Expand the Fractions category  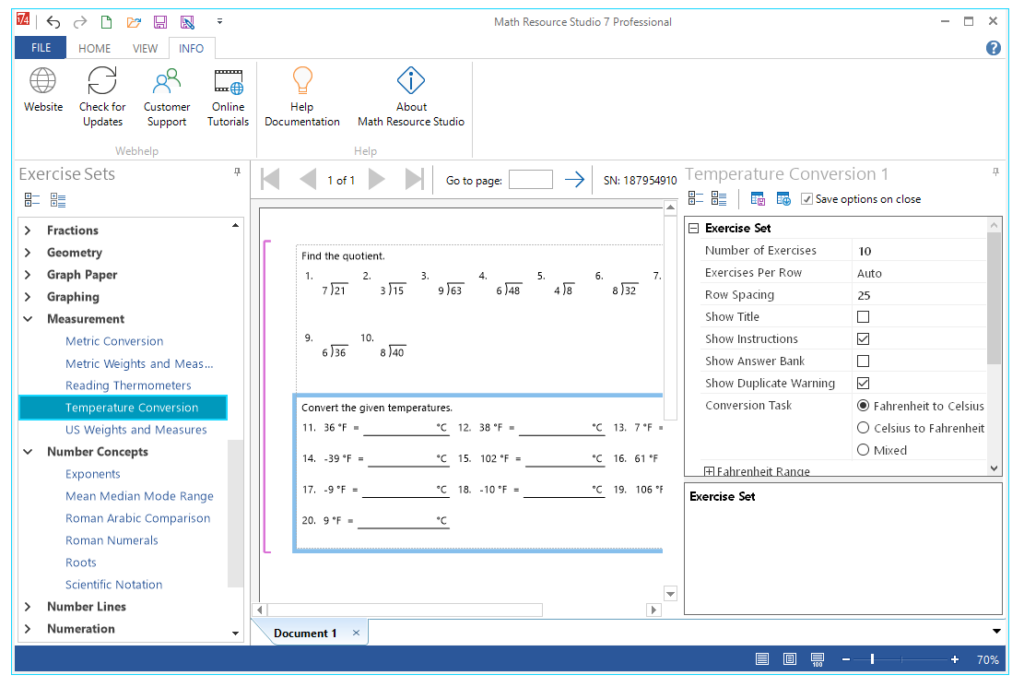pos(27,231)
